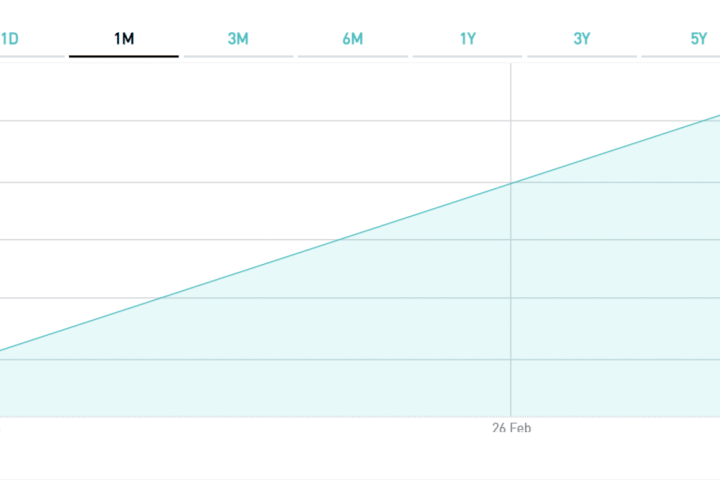Click the trend line's left starting point

pos(3,350)
